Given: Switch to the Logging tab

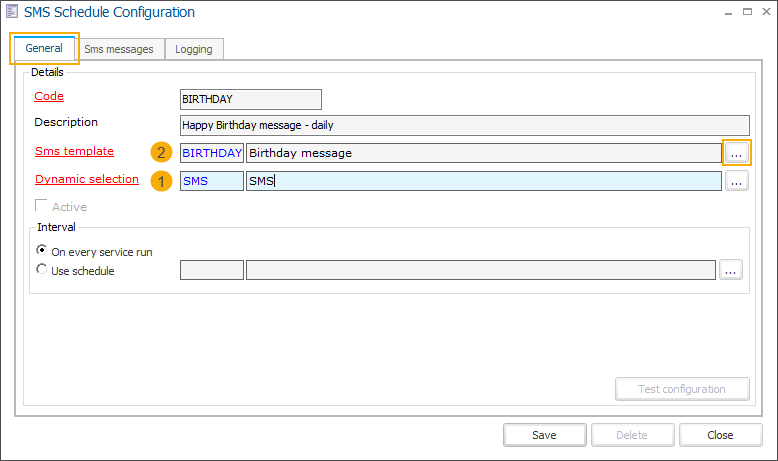Looking at the screenshot, I should tap(194, 49).
